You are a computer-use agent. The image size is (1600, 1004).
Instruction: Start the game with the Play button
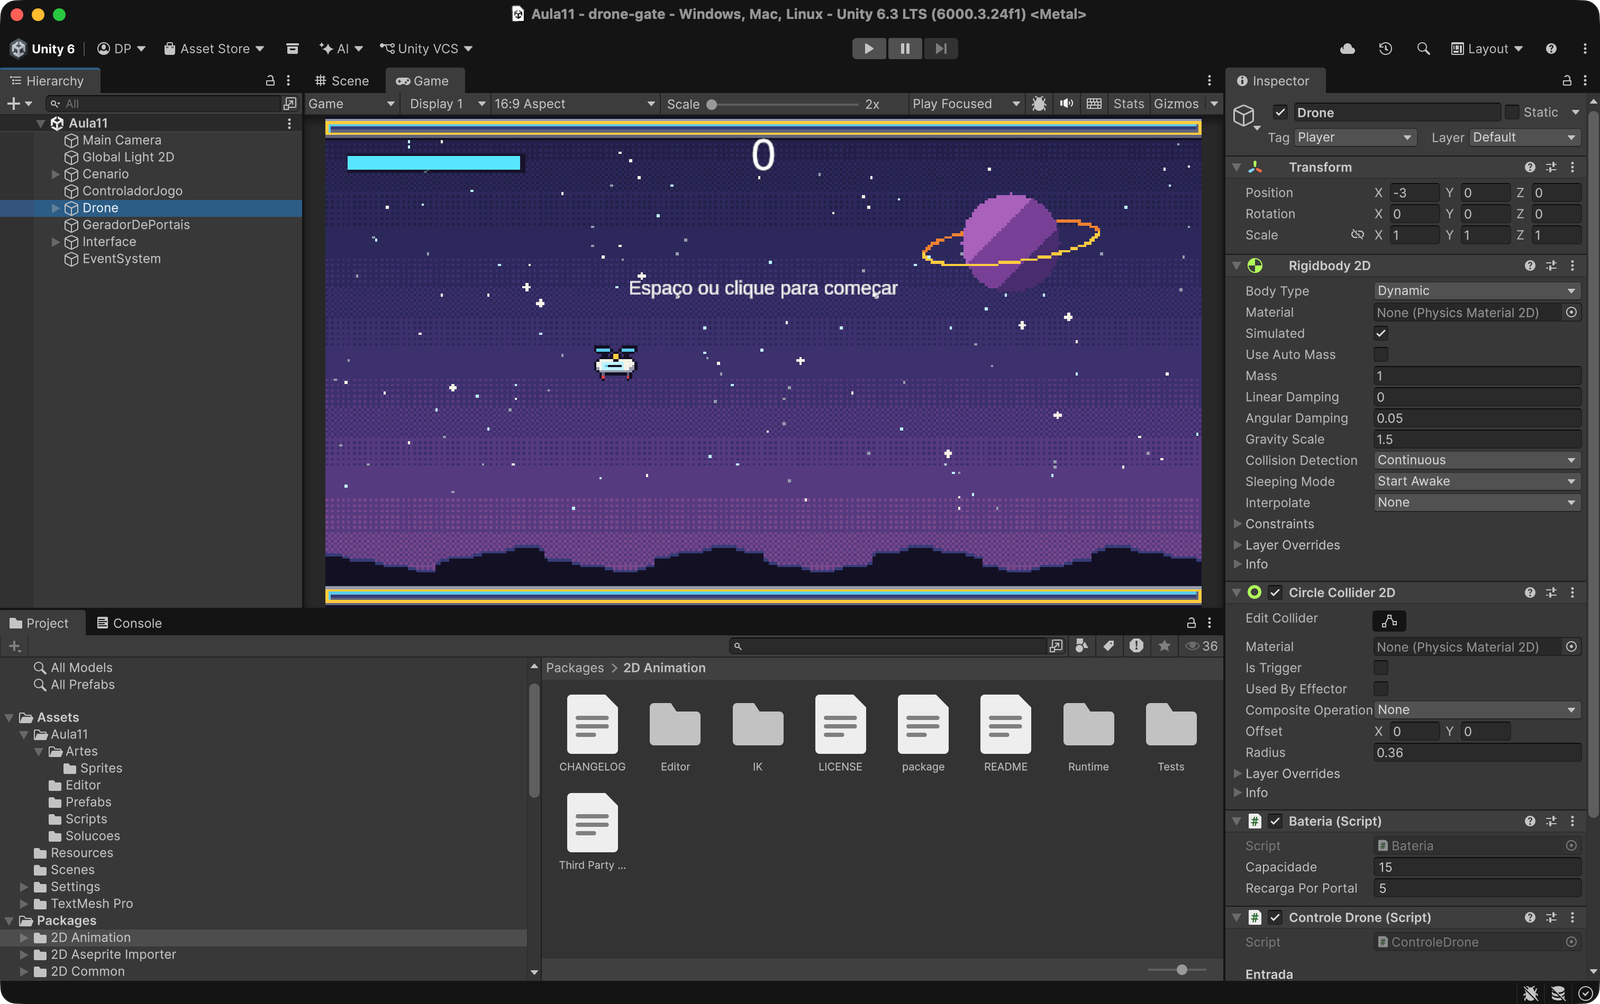(869, 48)
